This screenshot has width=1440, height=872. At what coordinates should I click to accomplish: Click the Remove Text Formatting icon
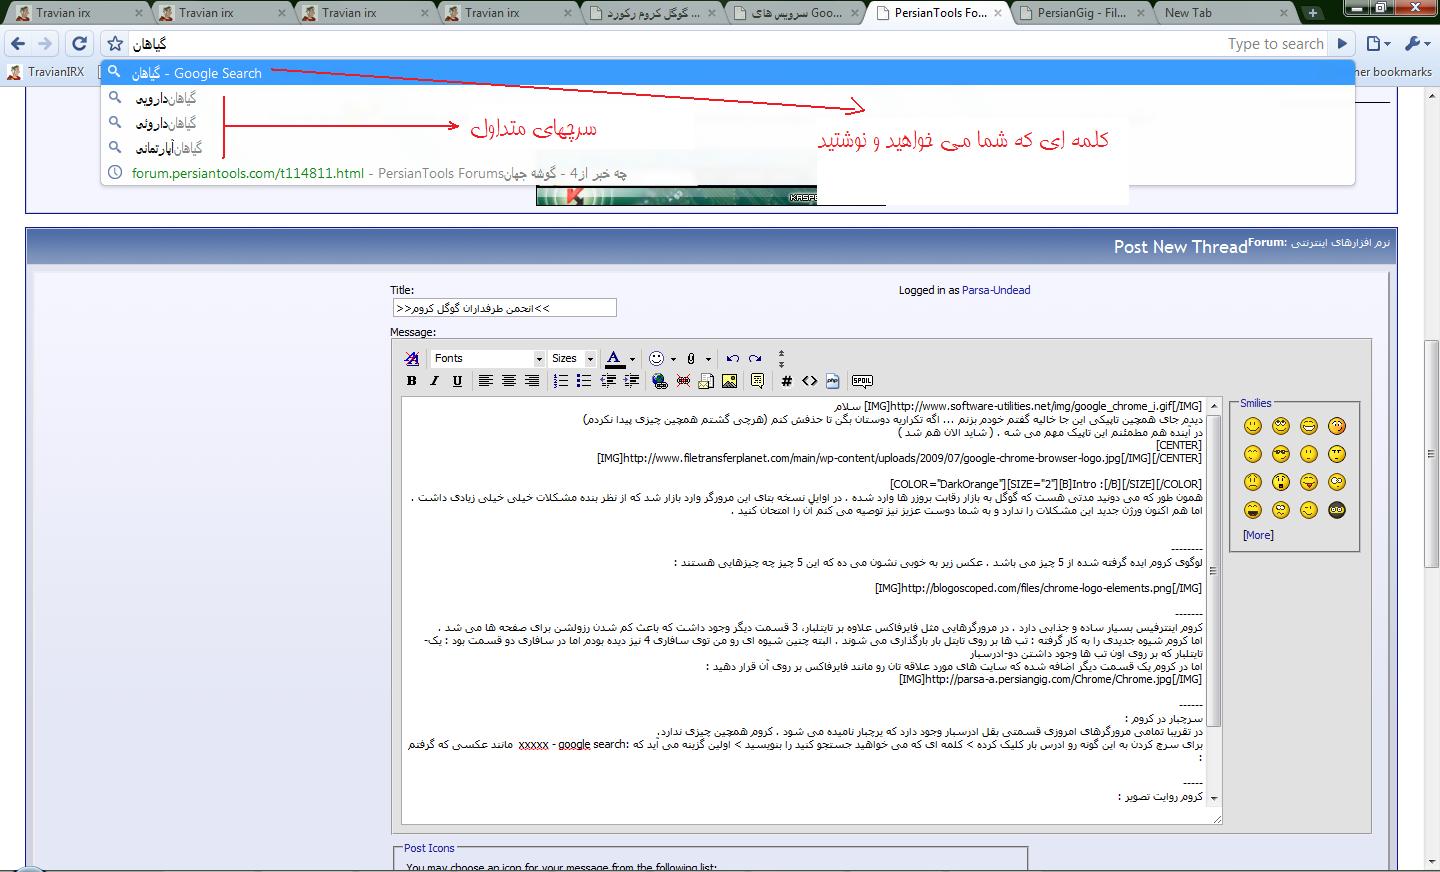point(411,358)
